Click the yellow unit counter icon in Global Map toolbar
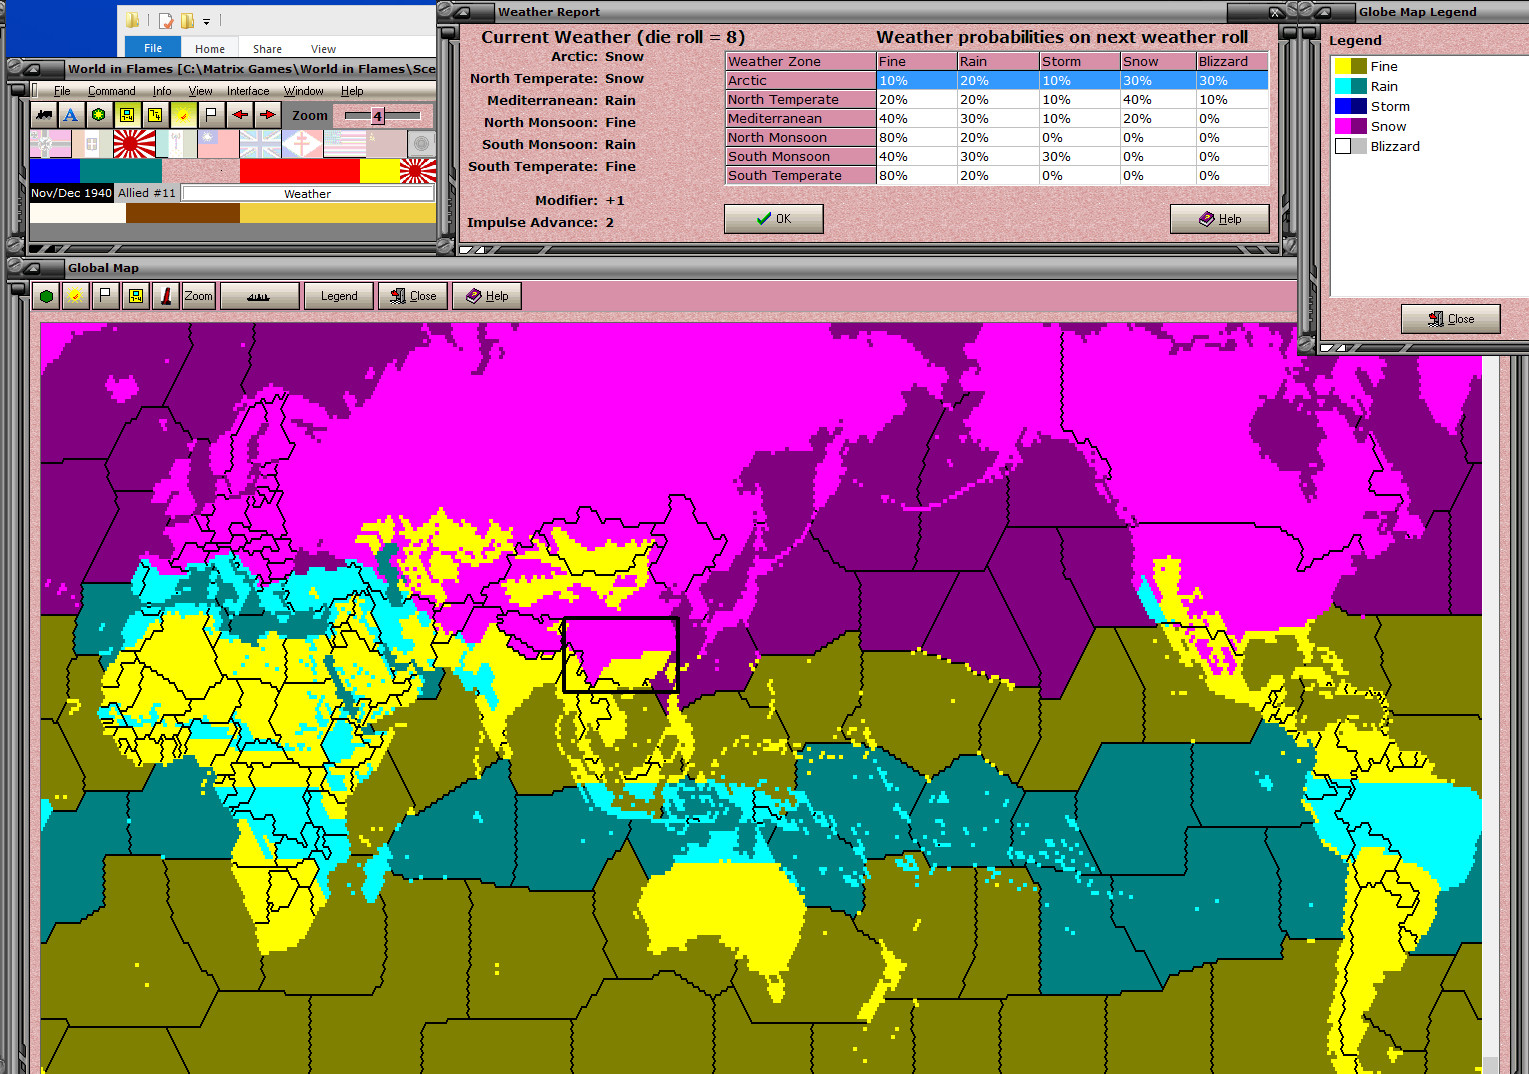 tap(136, 296)
